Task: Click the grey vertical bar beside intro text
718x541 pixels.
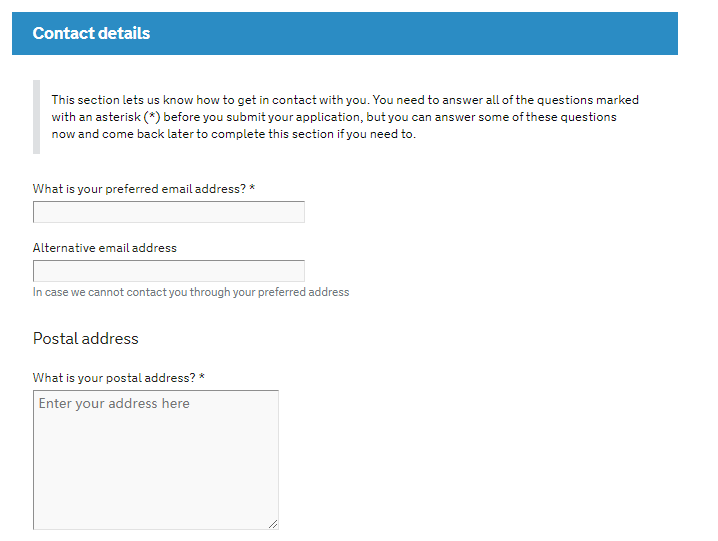Action: [36, 117]
